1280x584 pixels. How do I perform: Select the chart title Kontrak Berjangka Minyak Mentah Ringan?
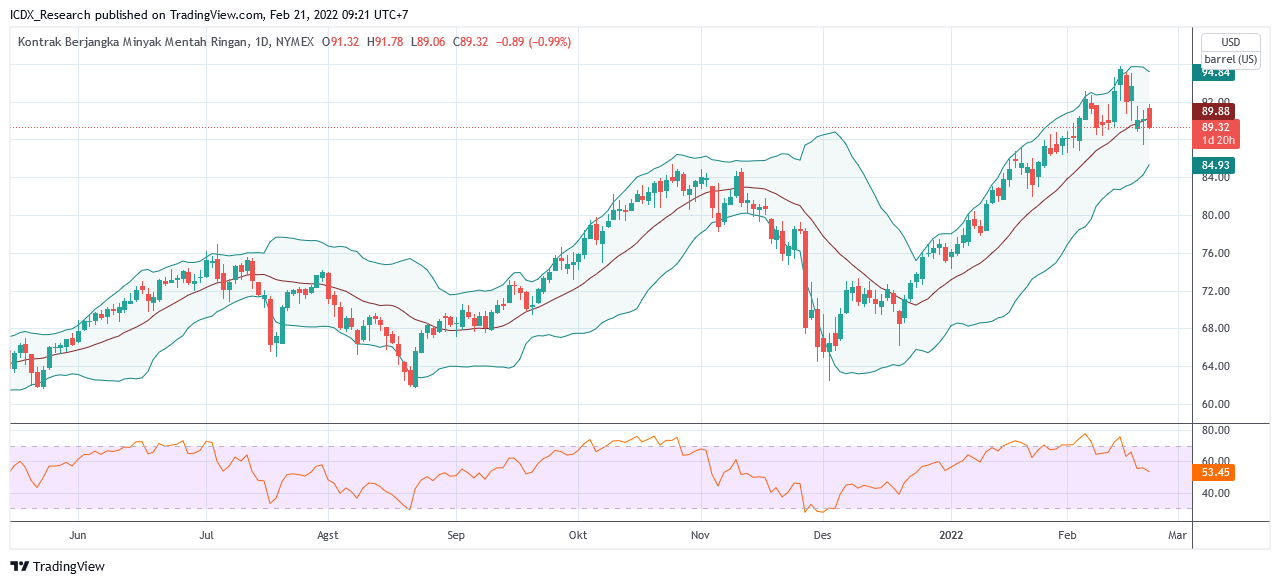[x=133, y=42]
